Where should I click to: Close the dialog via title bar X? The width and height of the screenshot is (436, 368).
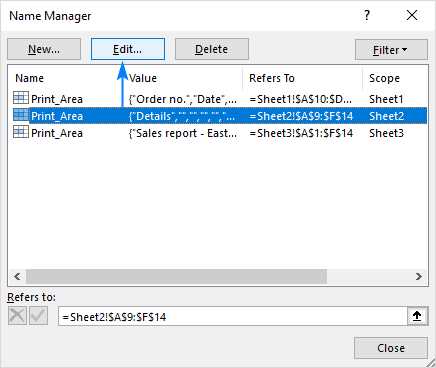point(412,15)
